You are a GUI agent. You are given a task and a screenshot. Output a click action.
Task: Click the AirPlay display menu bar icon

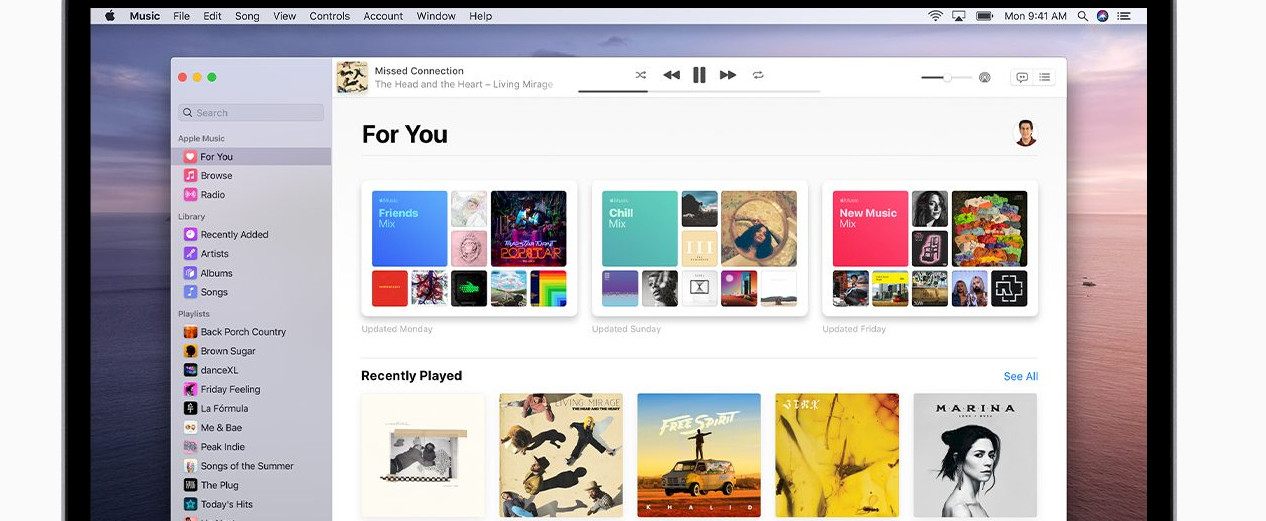point(959,16)
